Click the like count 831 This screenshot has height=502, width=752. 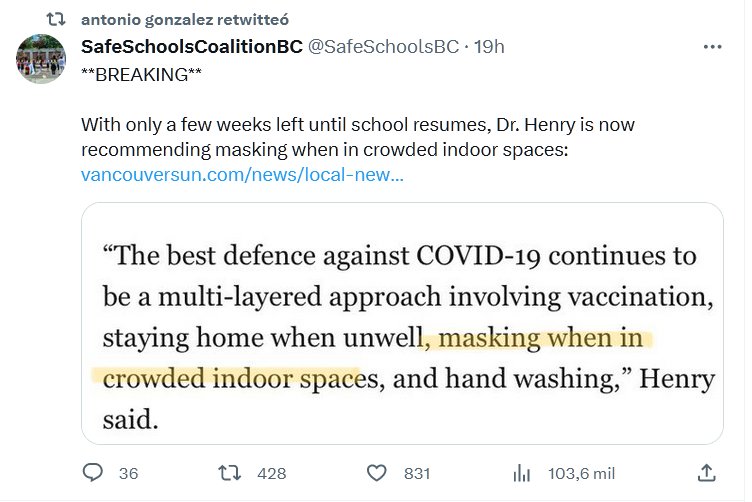click(416, 474)
